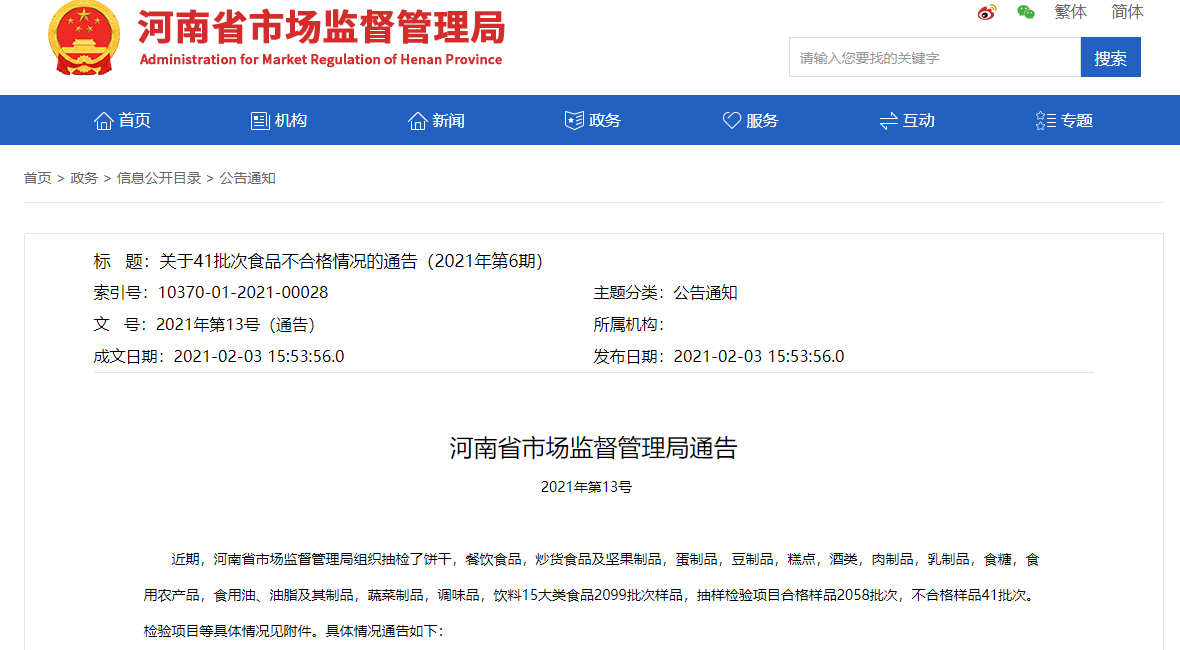This screenshot has width=1180, height=650.
Task: Select the document number 2021年第13号（通告）
Action: [236, 325]
